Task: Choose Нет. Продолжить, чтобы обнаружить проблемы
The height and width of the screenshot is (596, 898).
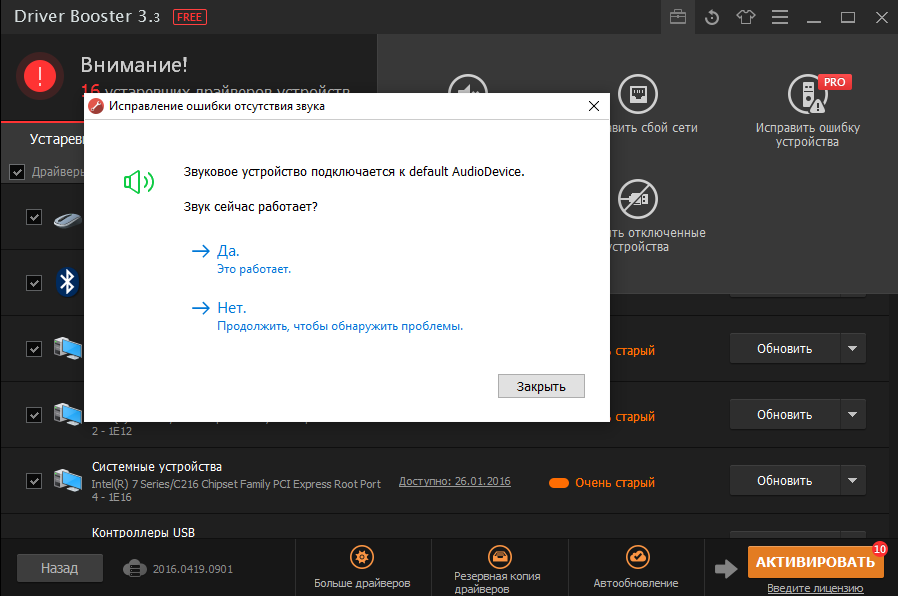Action: pyautogui.click(x=327, y=316)
